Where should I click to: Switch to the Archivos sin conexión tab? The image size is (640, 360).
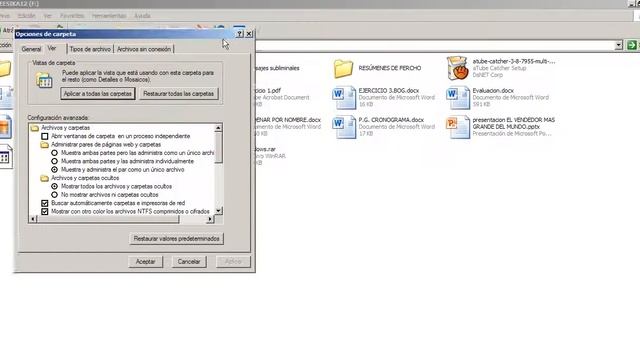click(144, 49)
